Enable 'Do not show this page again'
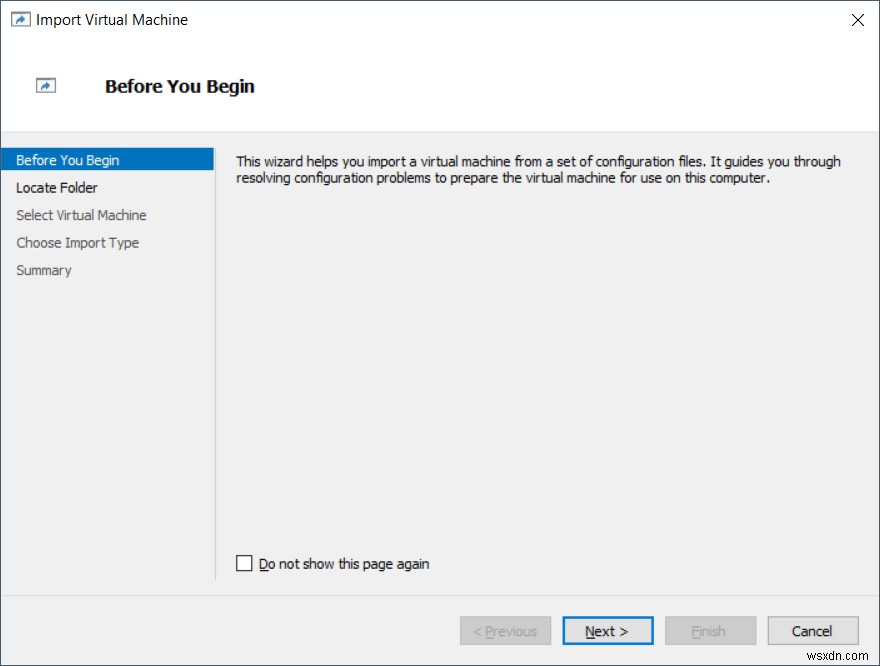This screenshot has height=666, width=880. coord(243,563)
